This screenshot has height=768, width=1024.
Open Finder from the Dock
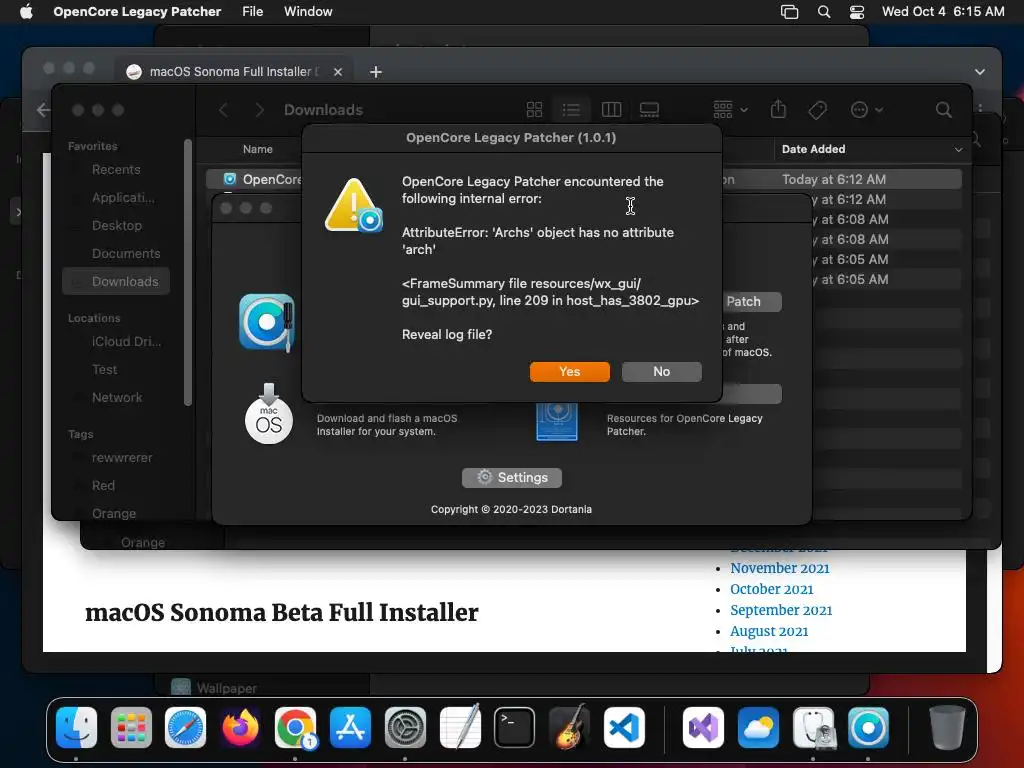(76, 727)
